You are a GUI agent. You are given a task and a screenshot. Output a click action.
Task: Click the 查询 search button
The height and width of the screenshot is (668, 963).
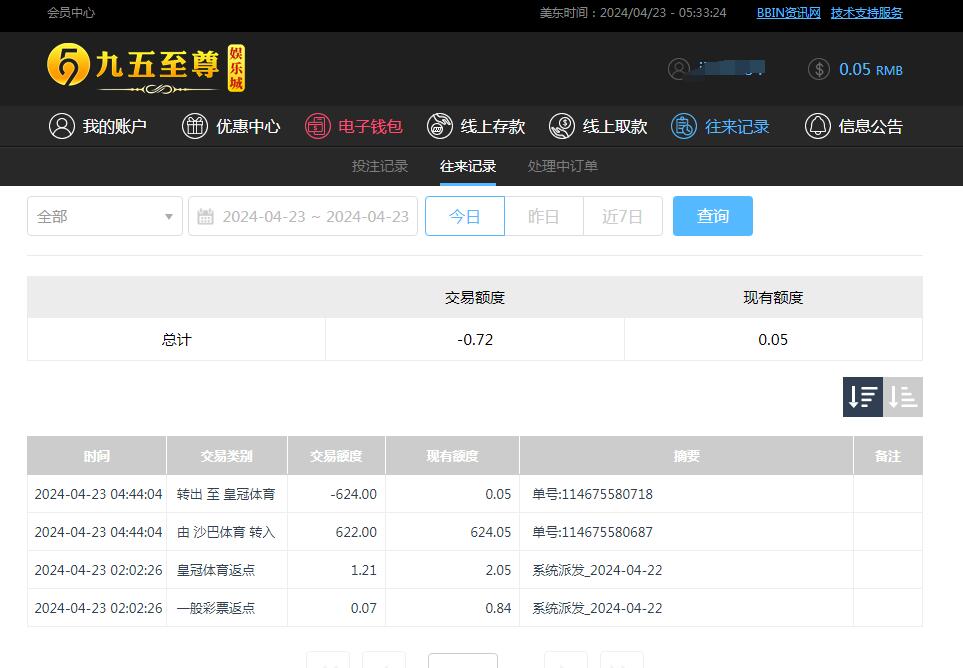click(713, 216)
